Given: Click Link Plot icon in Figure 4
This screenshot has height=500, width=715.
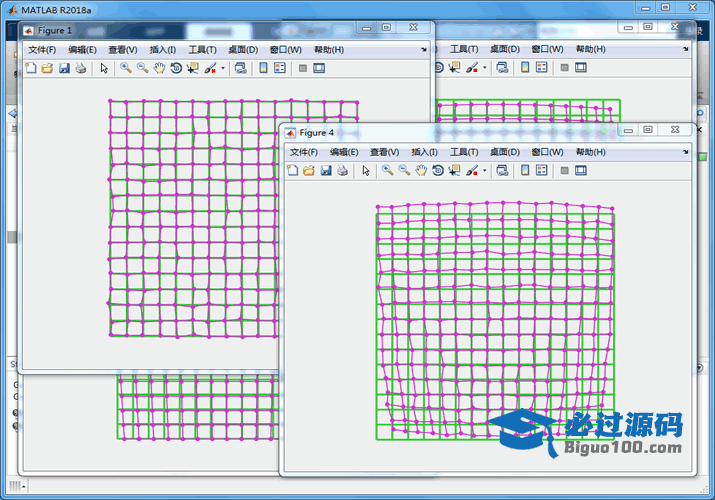Looking at the screenshot, I should pyautogui.click(x=502, y=170).
